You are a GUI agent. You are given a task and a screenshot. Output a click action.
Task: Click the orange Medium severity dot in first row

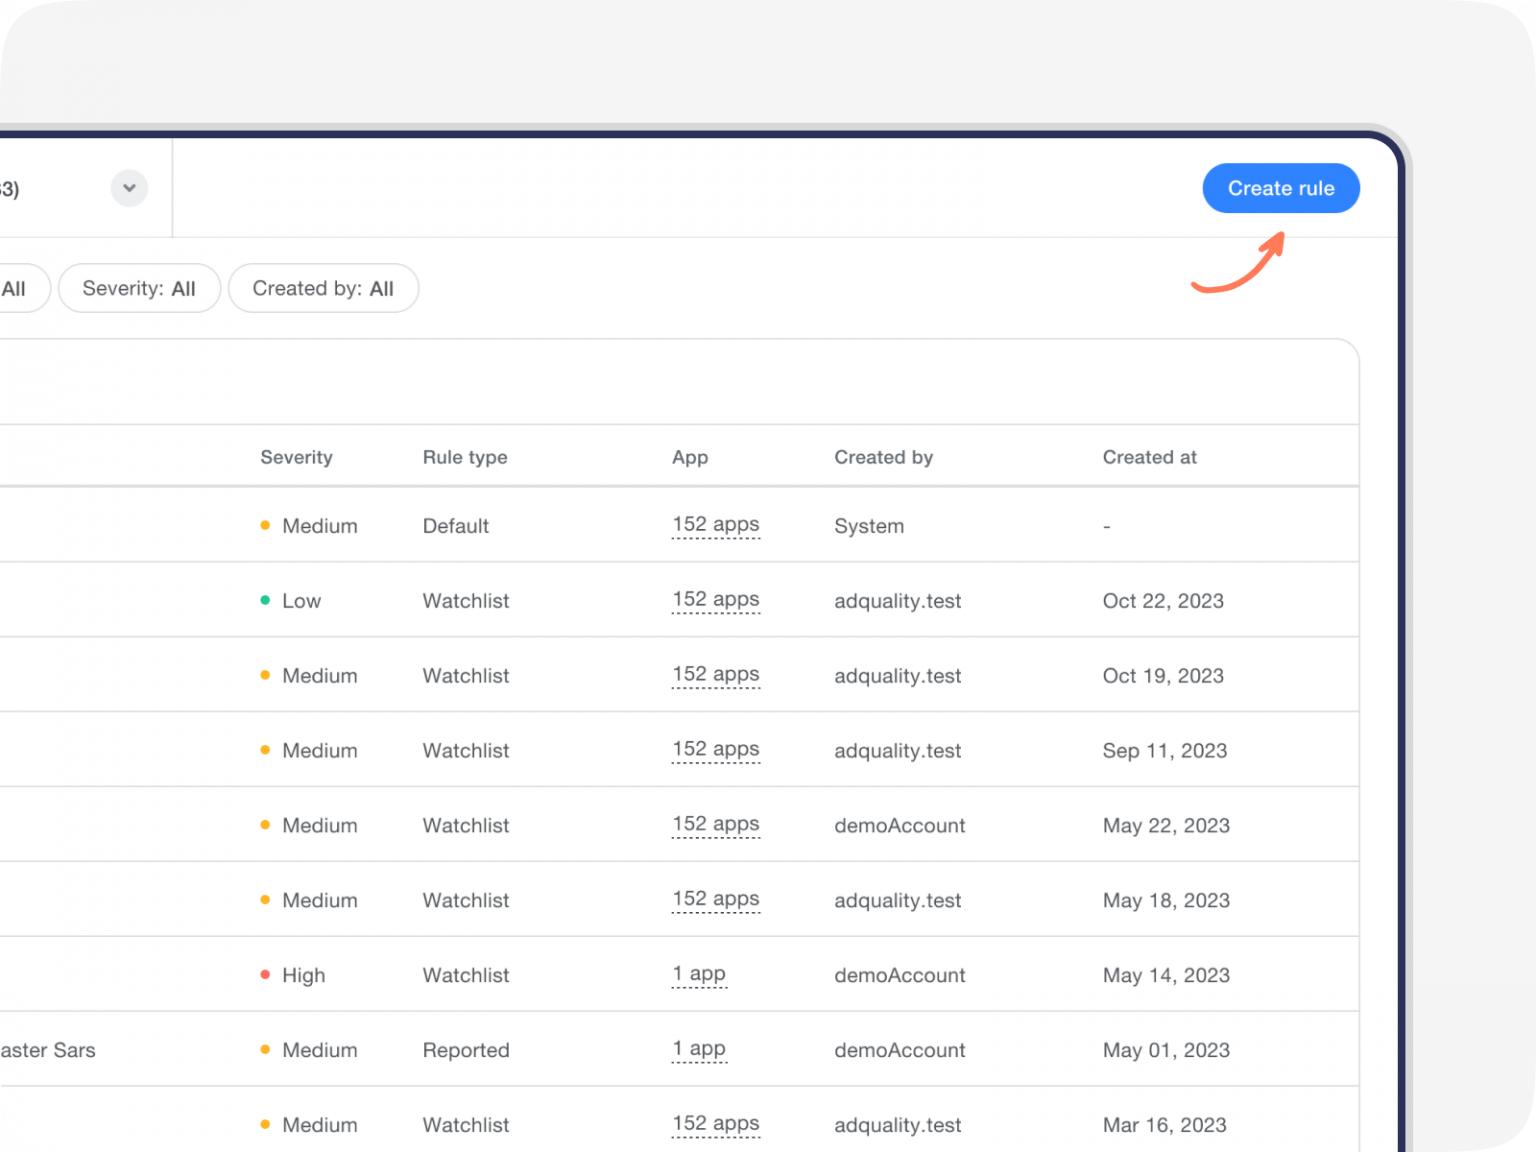pyautogui.click(x=265, y=524)
